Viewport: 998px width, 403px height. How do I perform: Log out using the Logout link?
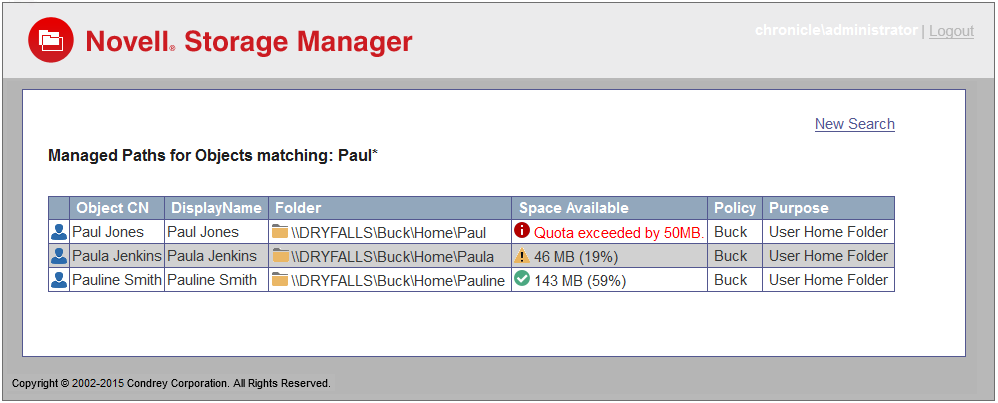951,31
